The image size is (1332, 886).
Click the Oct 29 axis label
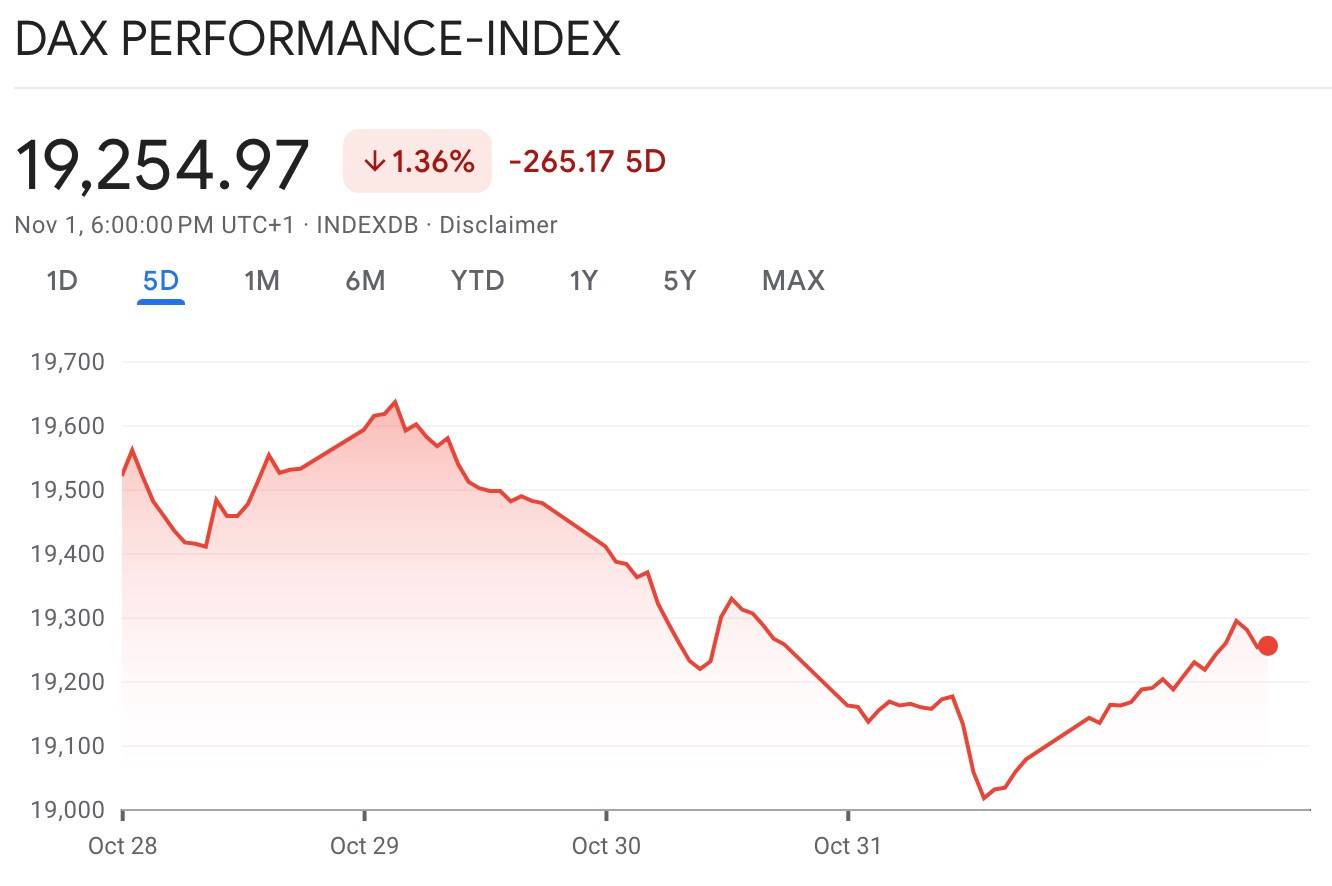[x=364, y=846]
